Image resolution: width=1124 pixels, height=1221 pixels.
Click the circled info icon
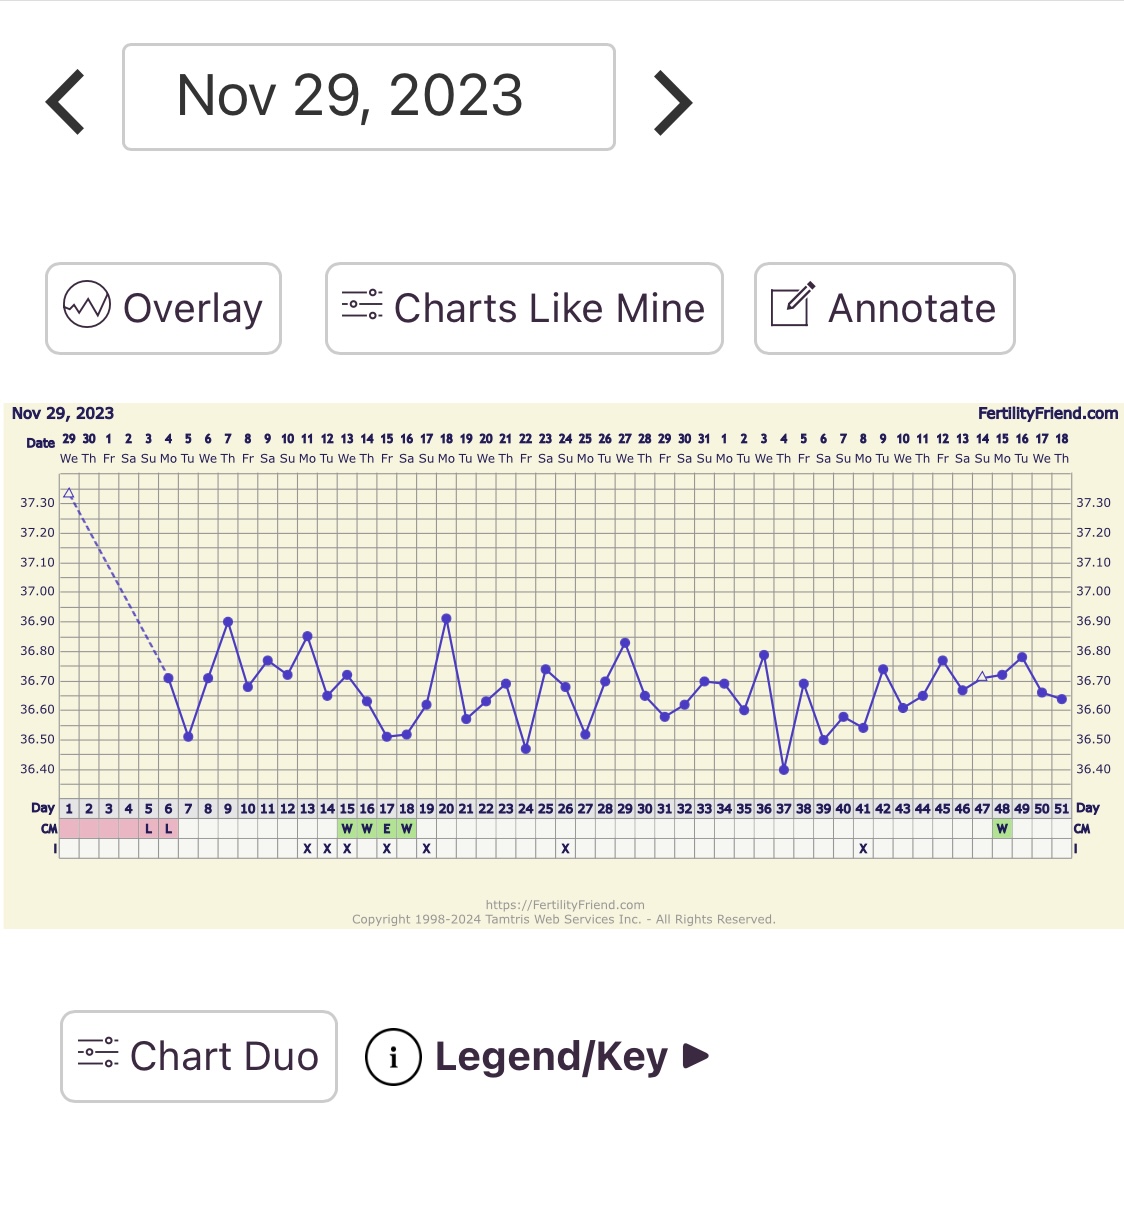393,1057
